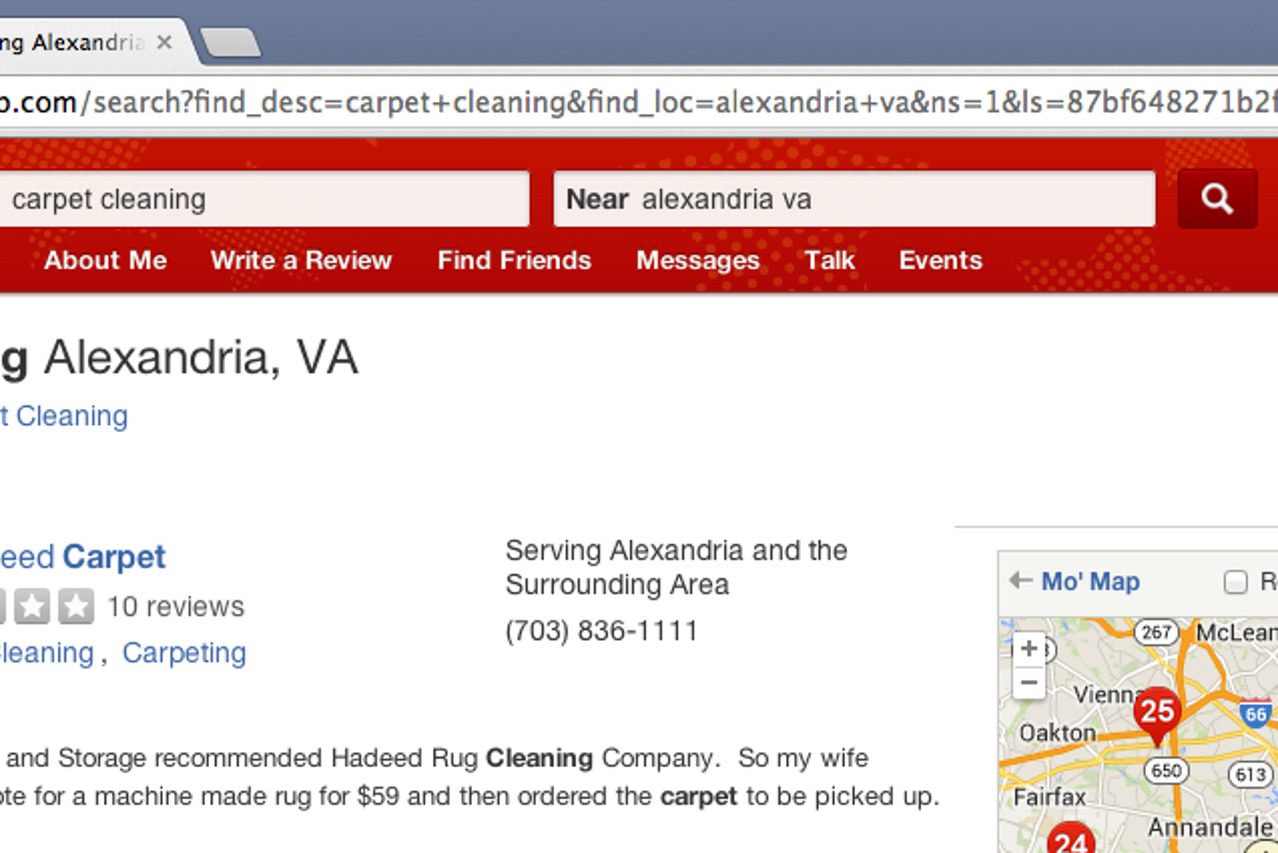Viewport: 1278px width, 853px height.
Task: Open the Carpeting category link
Action: pos(184,652)
